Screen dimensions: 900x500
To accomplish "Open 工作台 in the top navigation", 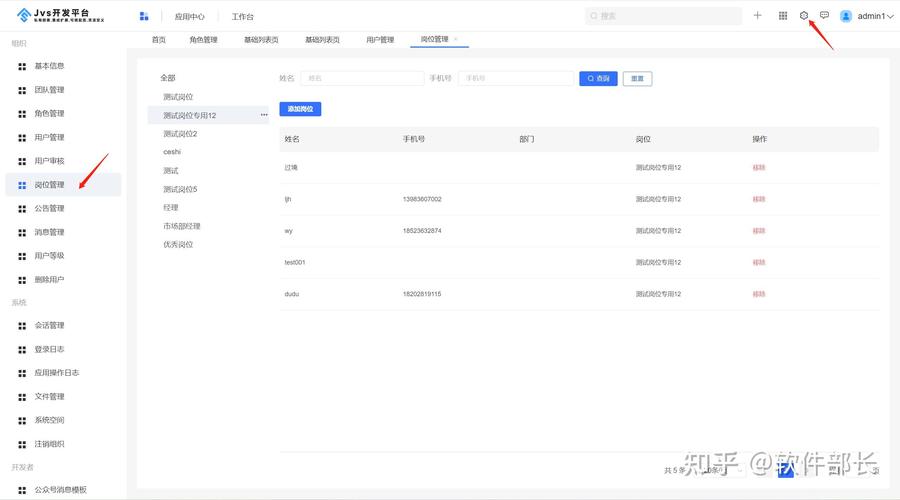I will pos(242,17).
